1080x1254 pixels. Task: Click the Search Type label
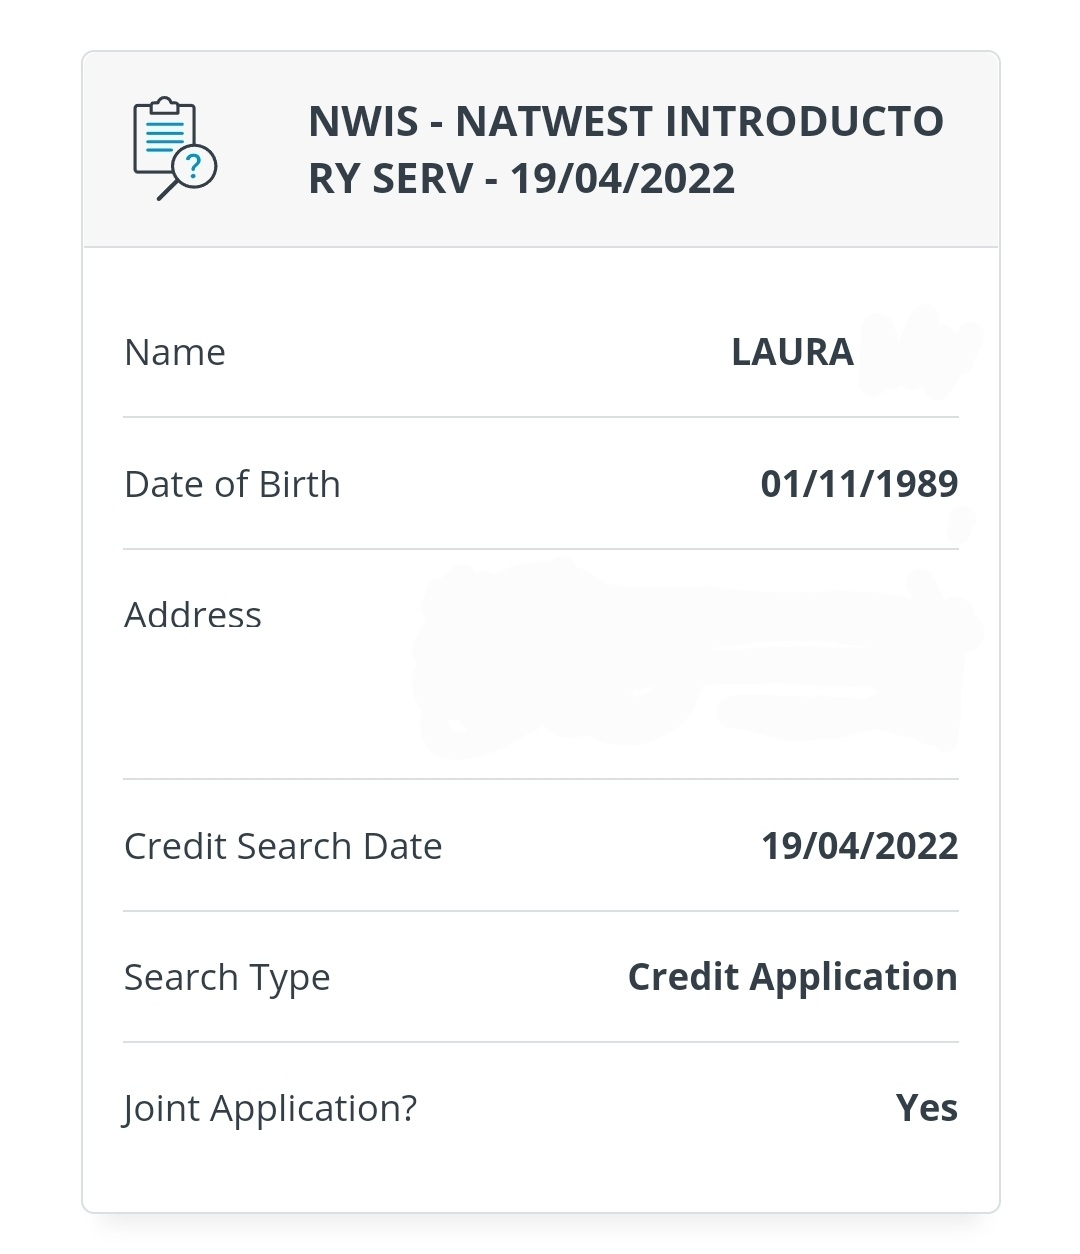pos(227,978)
